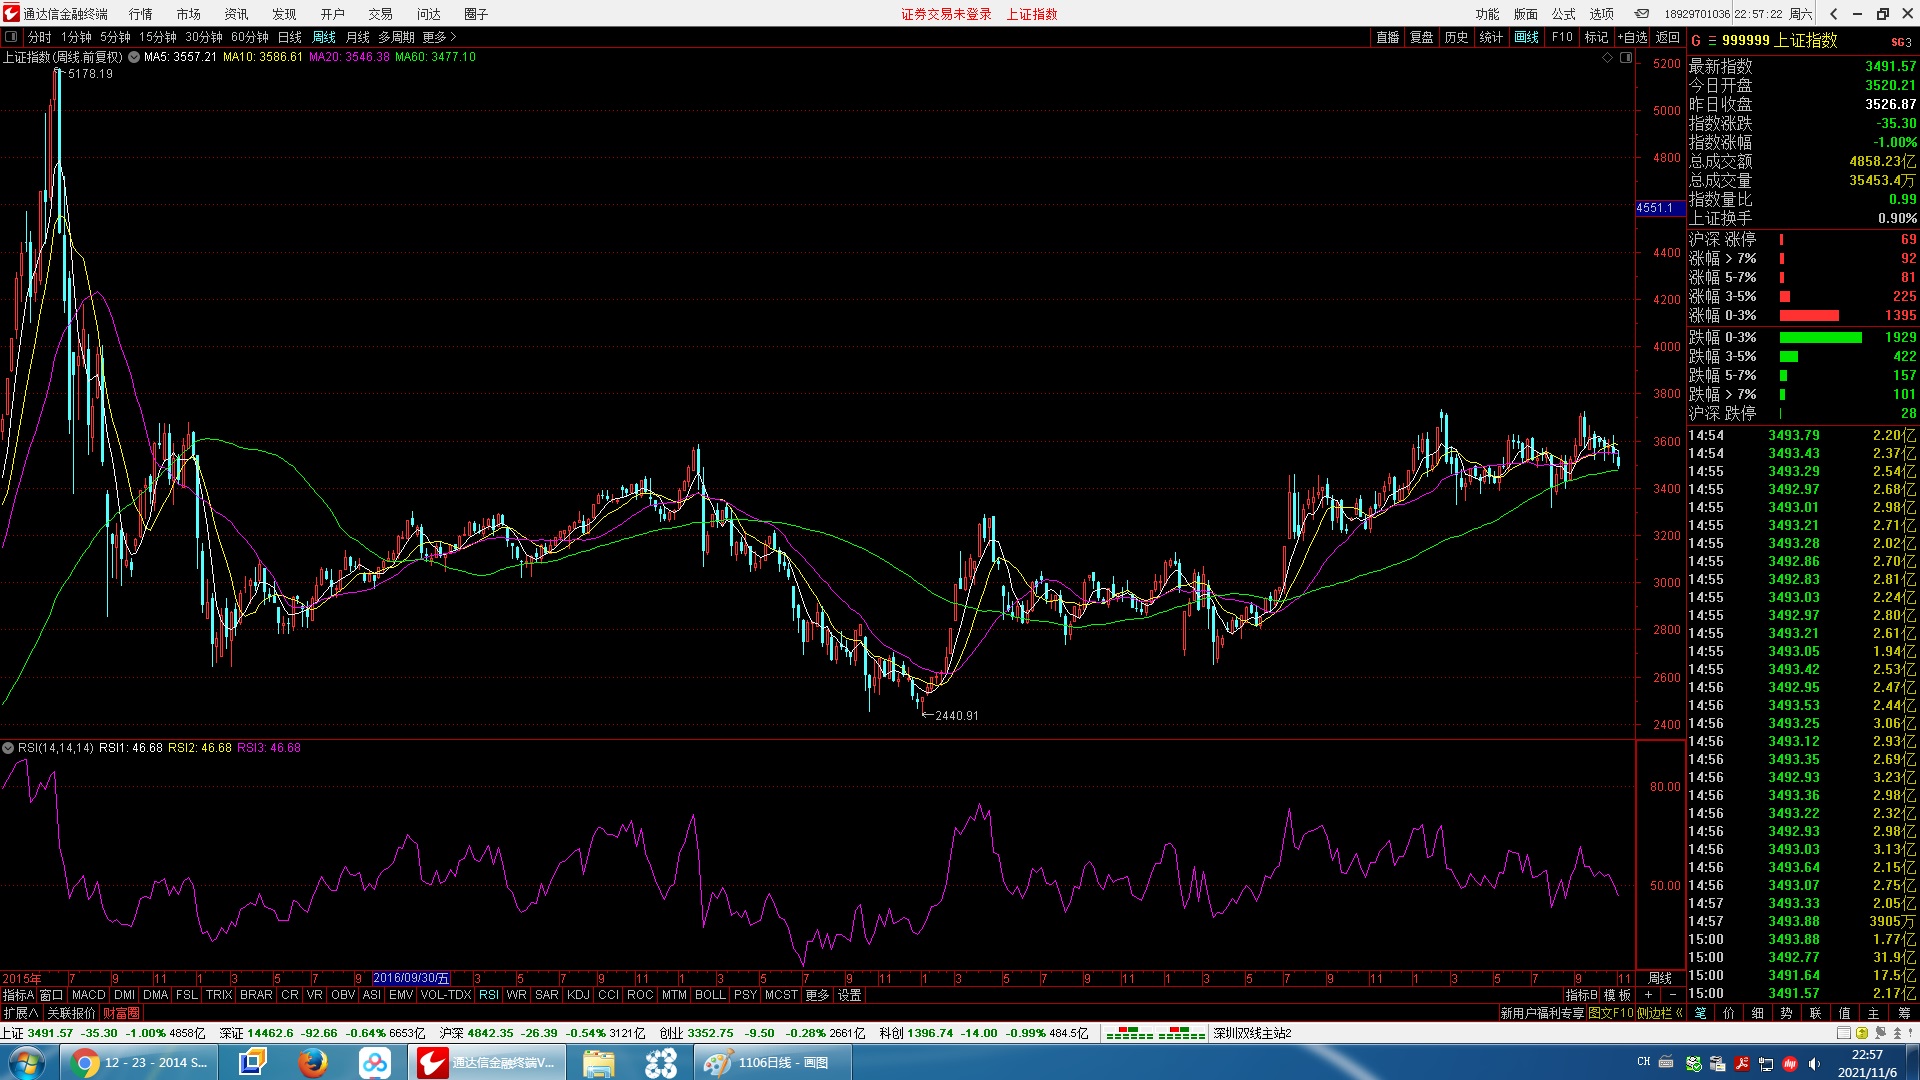Screen dimensions: 1920x1080
Task: Open the 资讯 menu
Action: coord(236,14)
